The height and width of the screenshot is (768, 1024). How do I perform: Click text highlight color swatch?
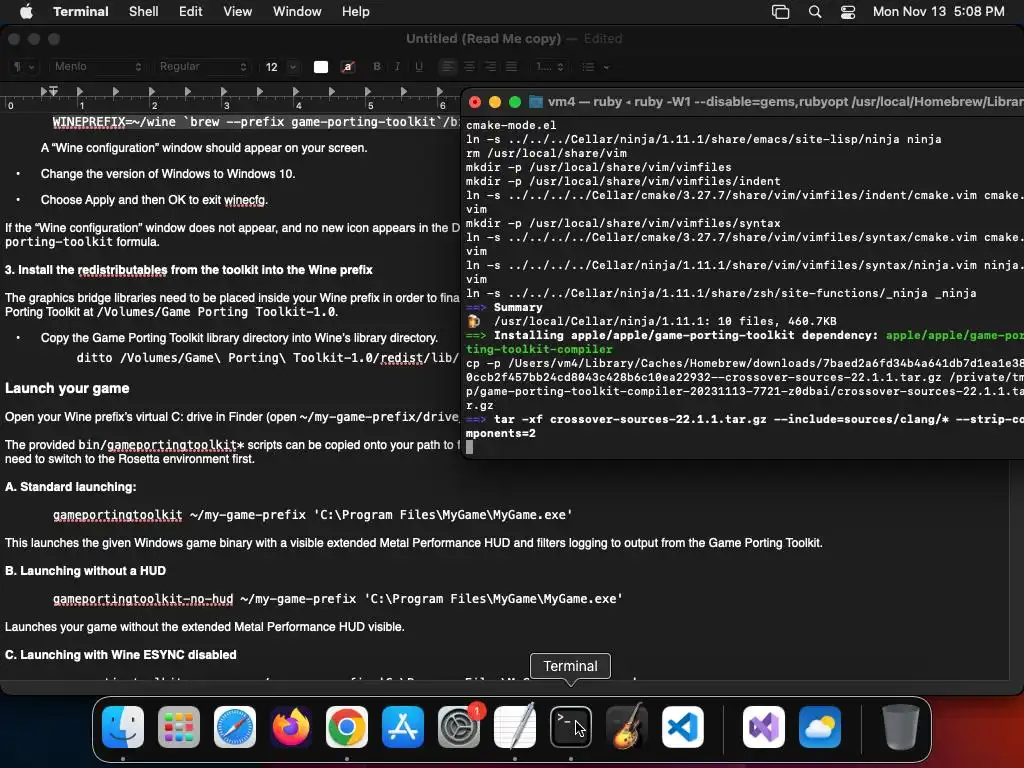(348, 67)
